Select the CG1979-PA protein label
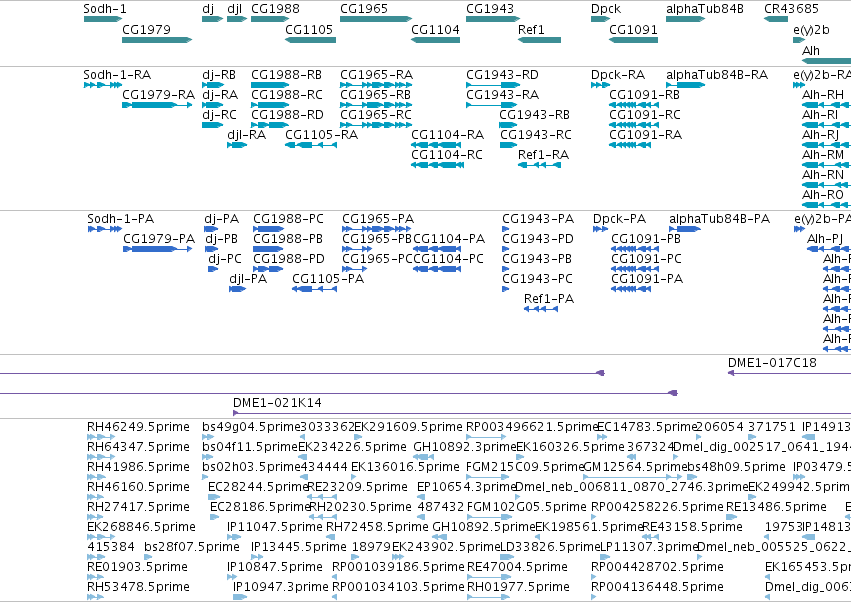The height and width of the screenshot is (602, 851). coord(159,239)
